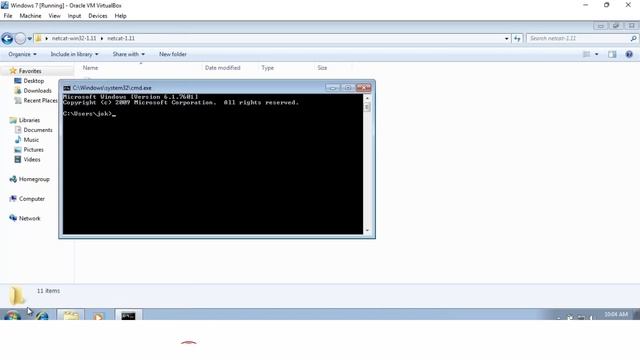This screenshot has height=360, width=640.
Task: Sort by the Type column header
Action: tap(268, 68)
